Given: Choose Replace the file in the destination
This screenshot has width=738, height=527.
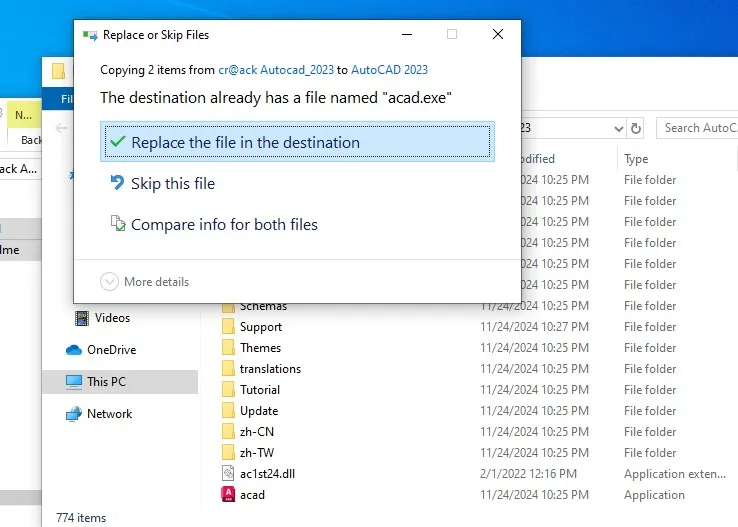Looking at the screenshot, I should click(245, 143).
